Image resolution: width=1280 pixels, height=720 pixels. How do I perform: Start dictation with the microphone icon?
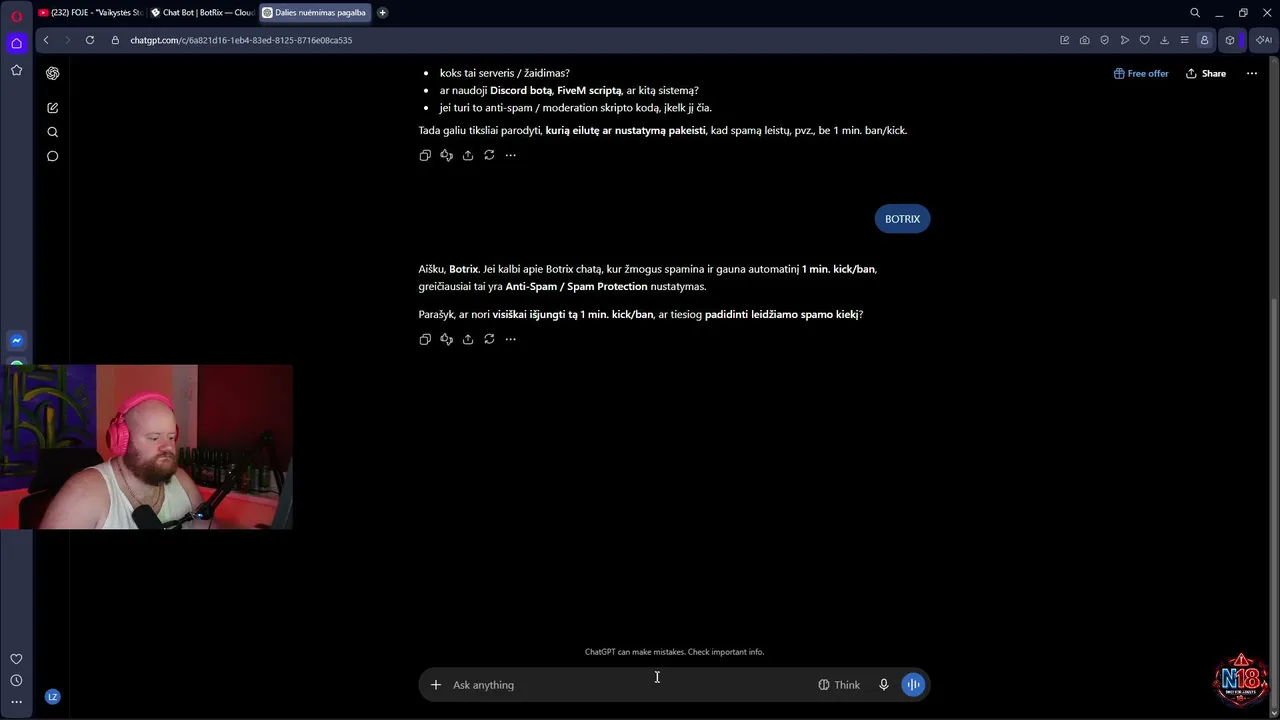[884, 685]
